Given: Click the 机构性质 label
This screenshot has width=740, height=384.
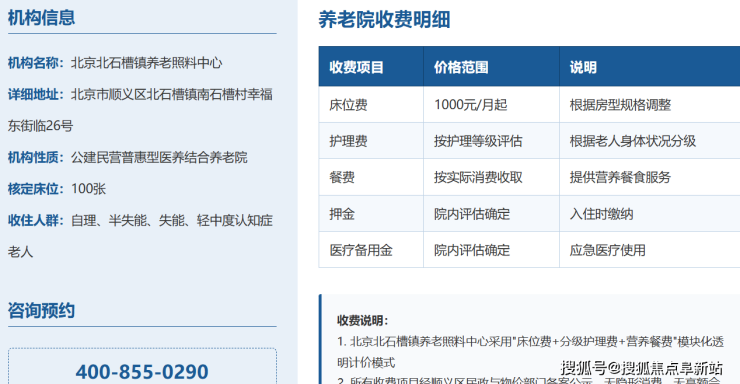Looking at the screenshot, I should pos(35,157).
